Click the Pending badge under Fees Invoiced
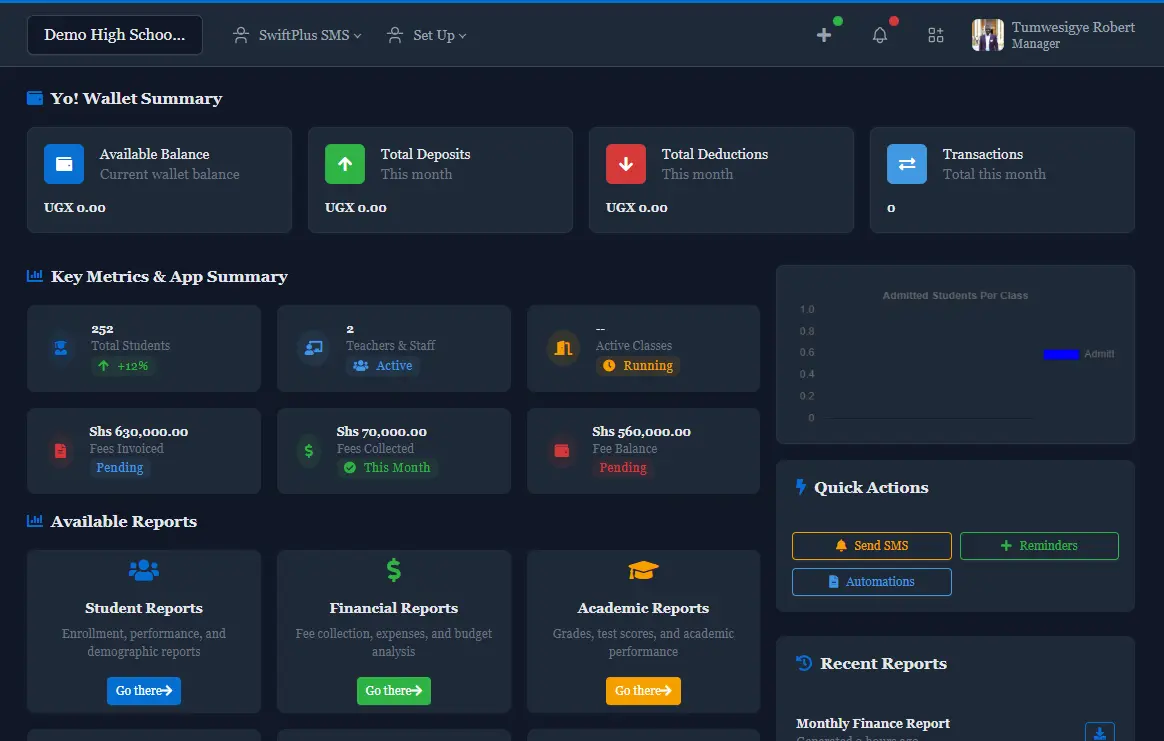This screenshot has height=741, width=1164. [x=120, y=467]
